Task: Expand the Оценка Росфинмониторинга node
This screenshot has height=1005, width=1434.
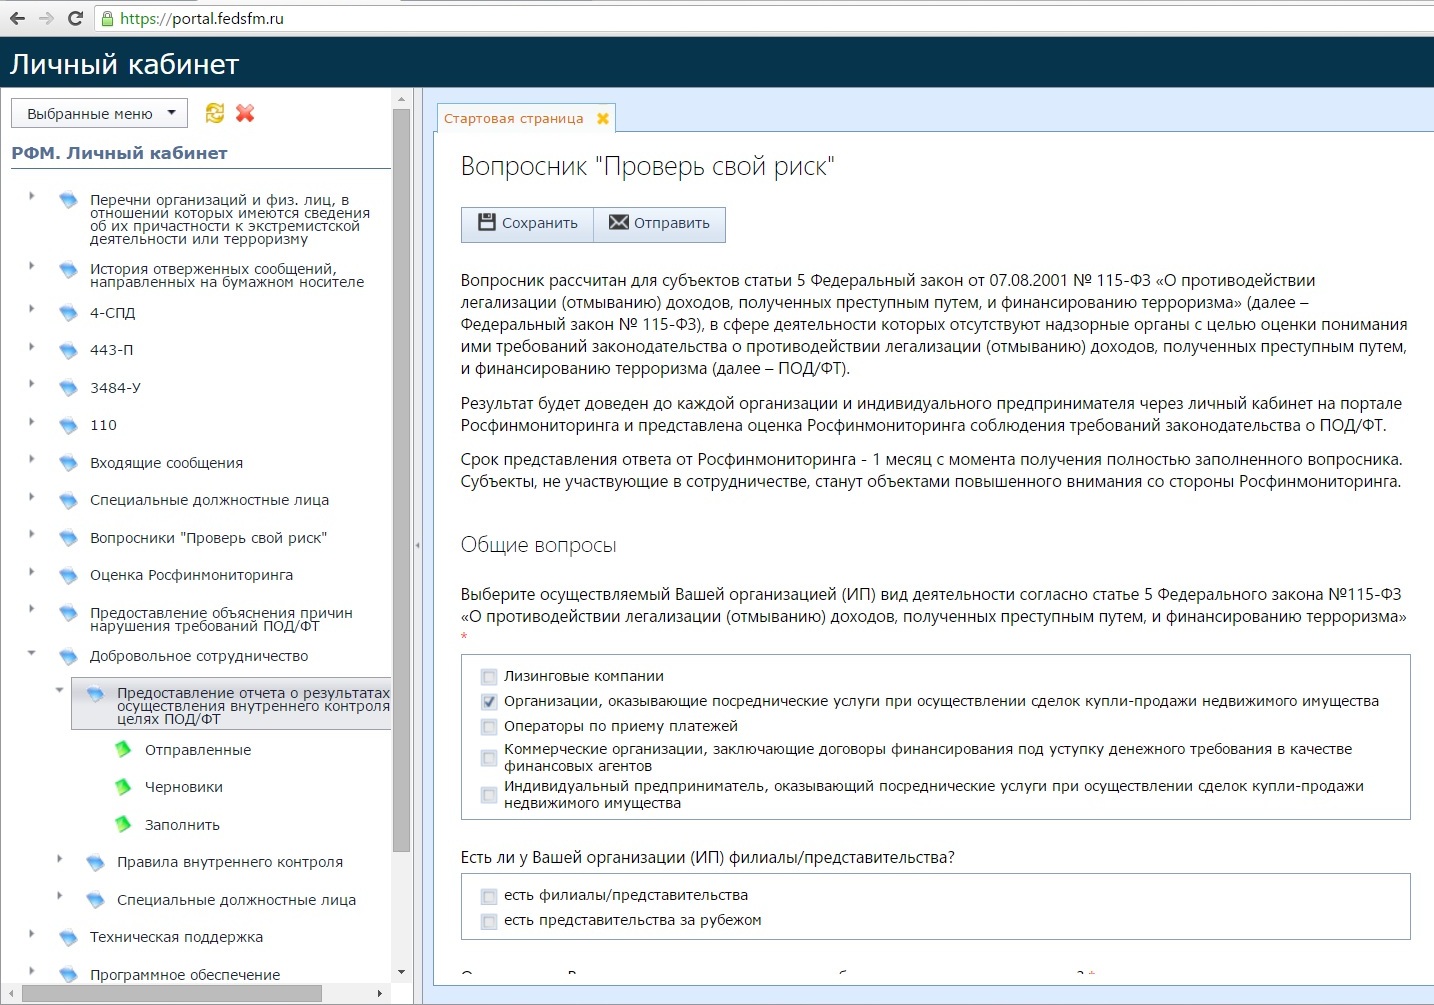Action: tap(31, 571)
